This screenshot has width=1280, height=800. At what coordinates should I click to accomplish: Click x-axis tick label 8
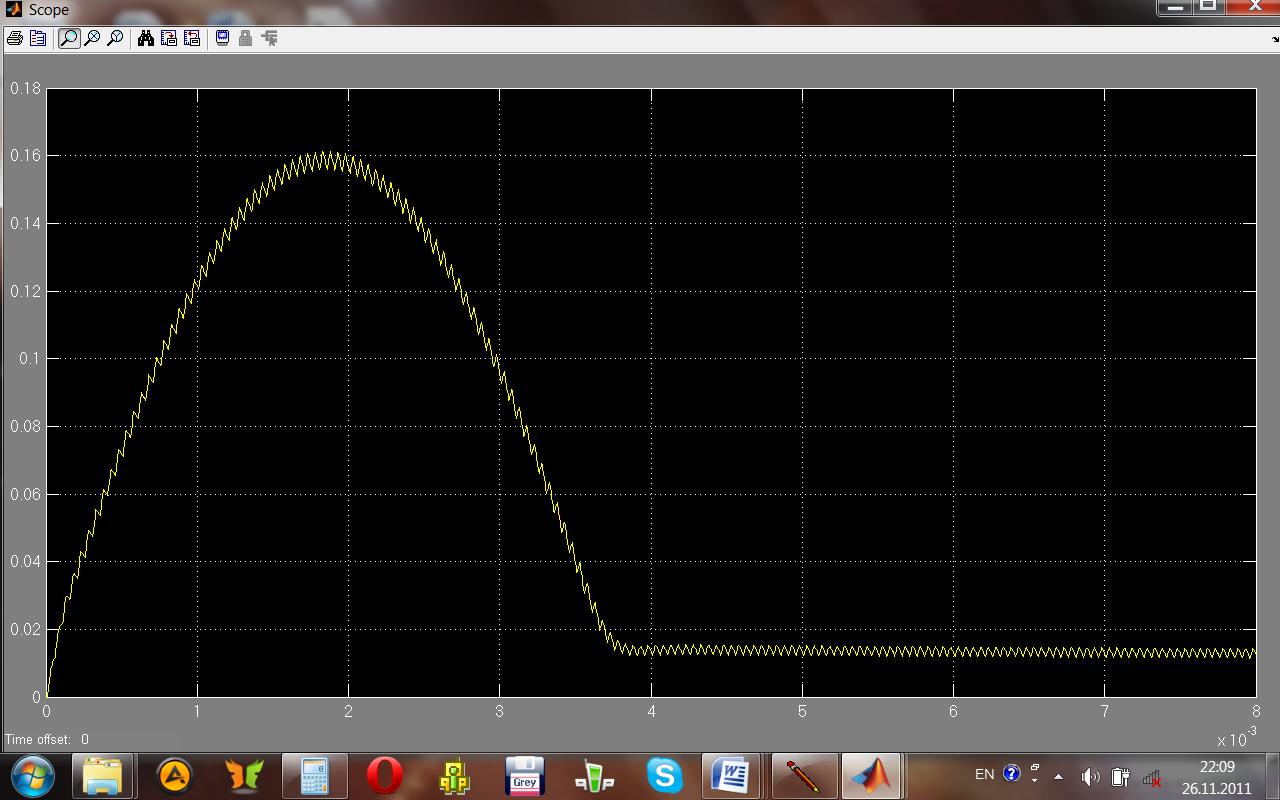(x=1256, y=711)
